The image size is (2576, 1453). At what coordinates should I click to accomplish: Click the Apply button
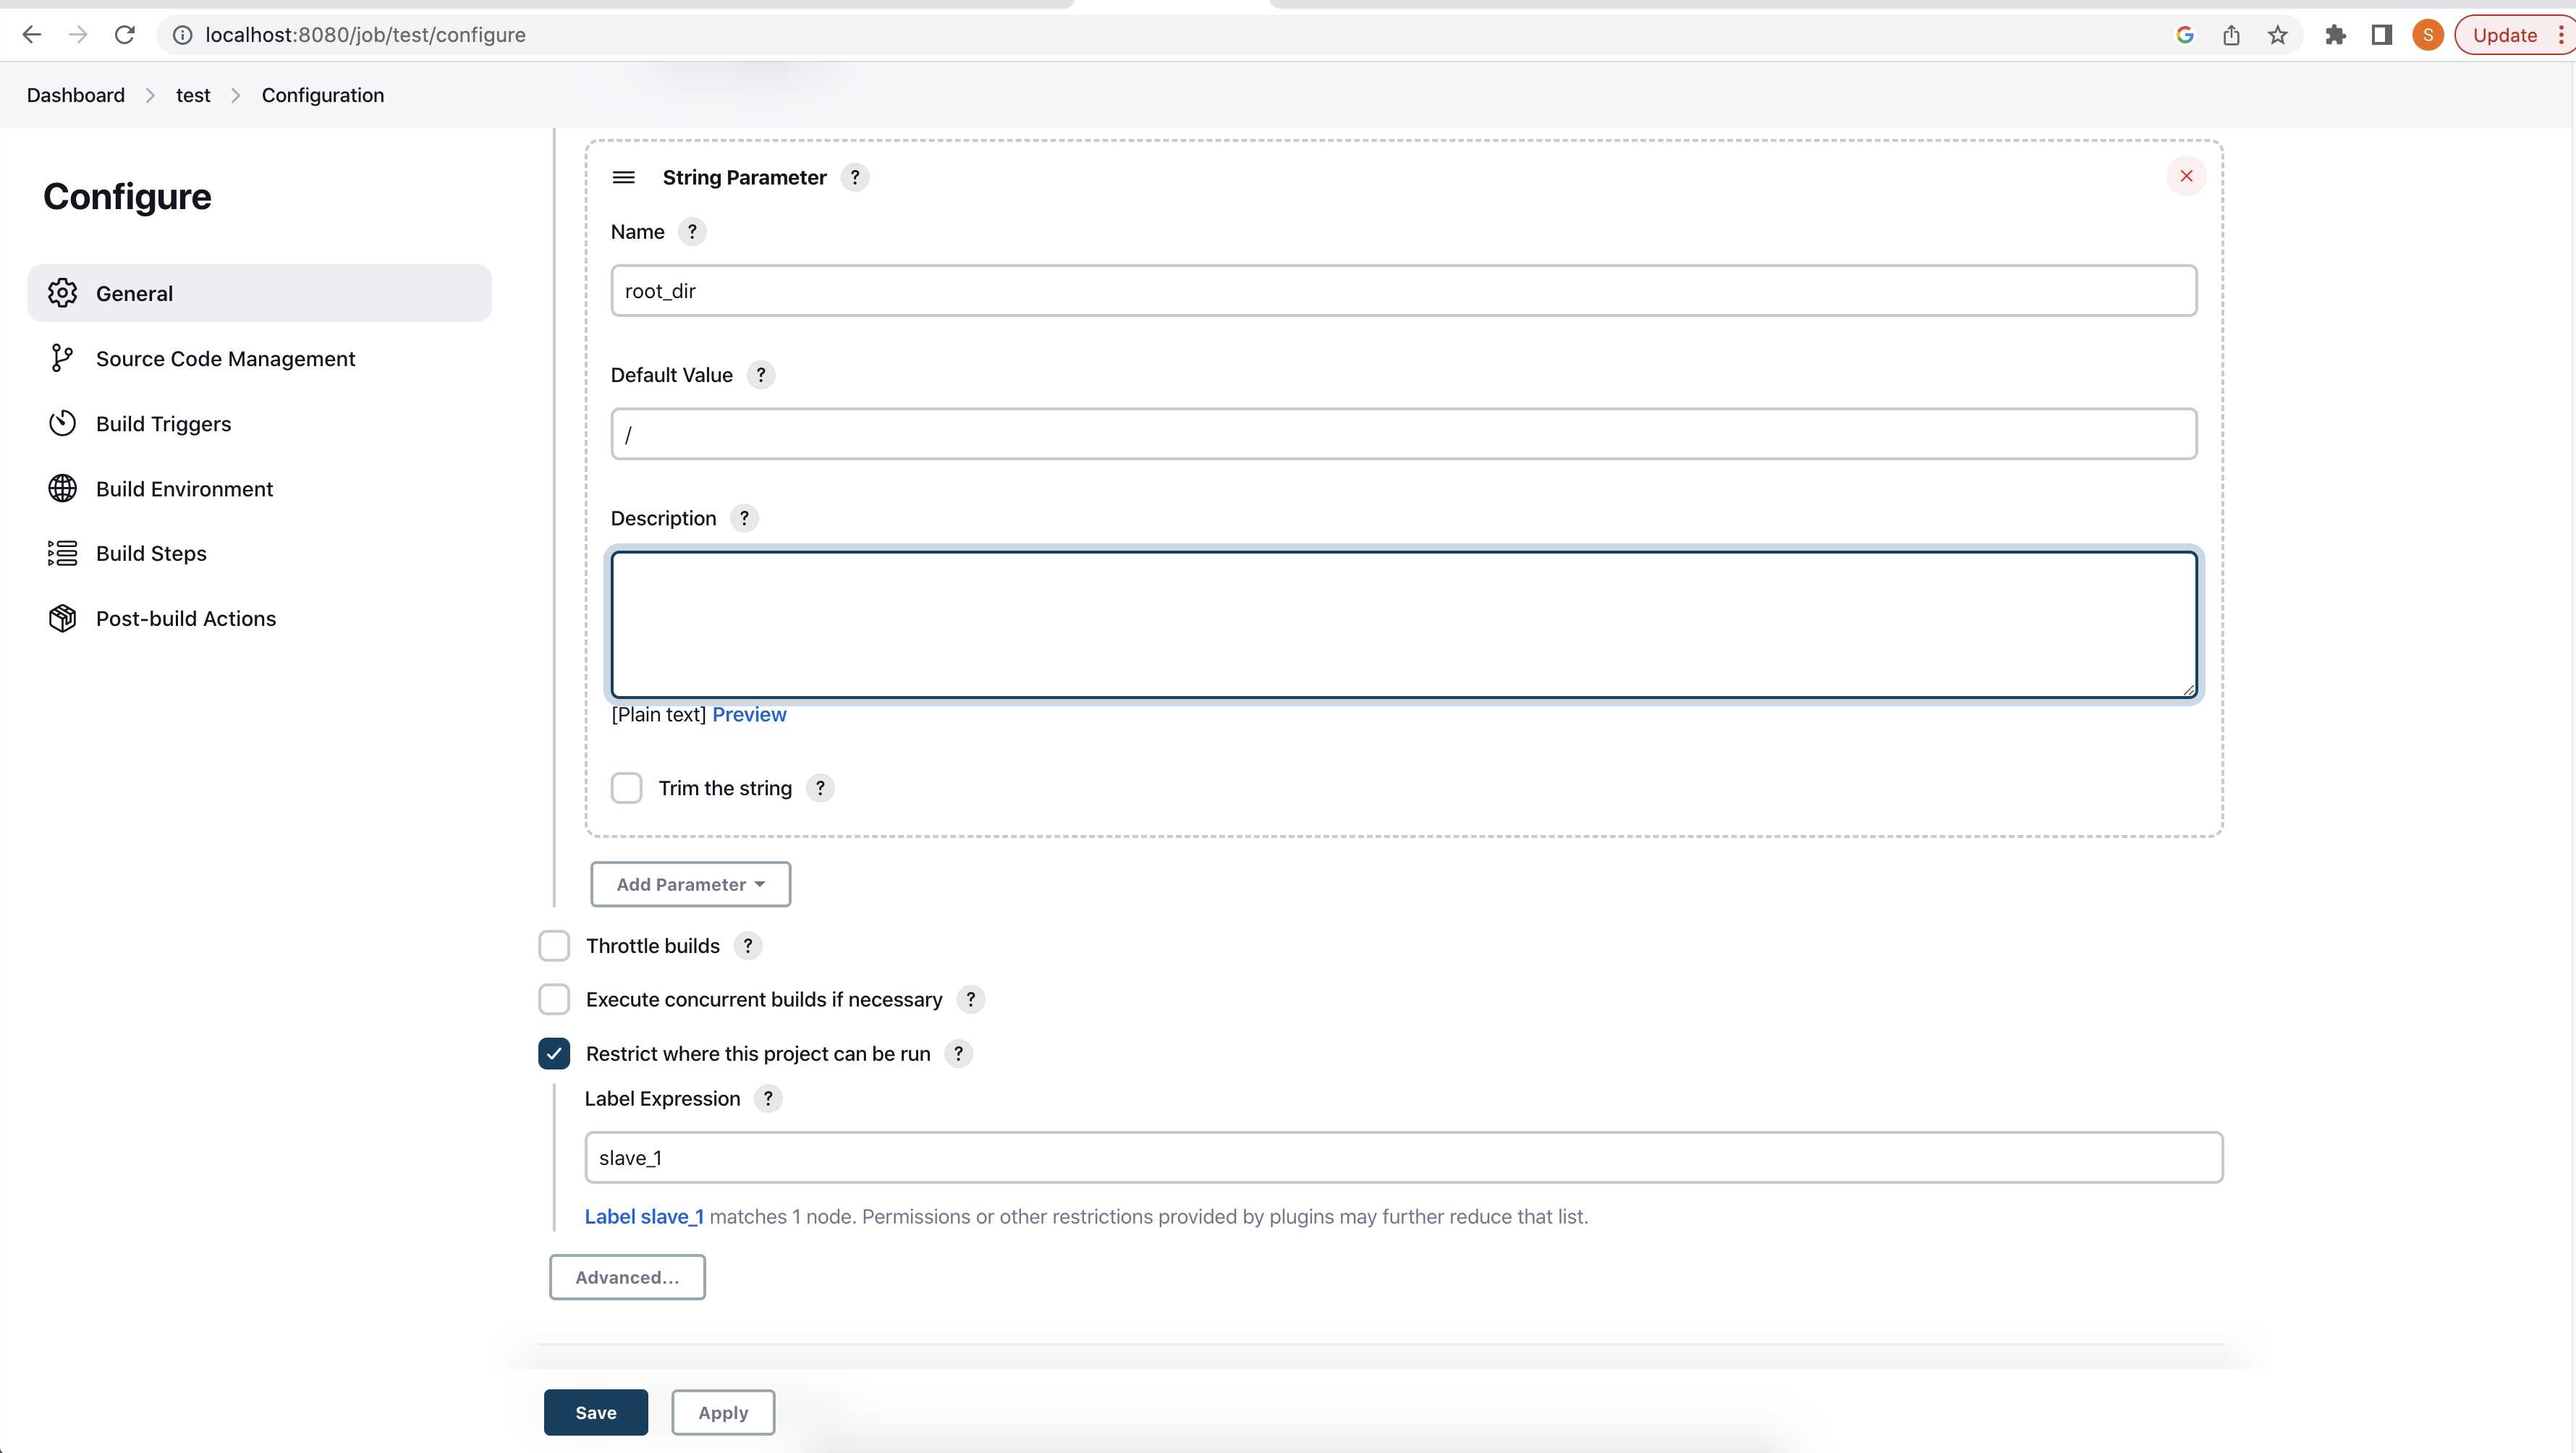pos(722,1412)
